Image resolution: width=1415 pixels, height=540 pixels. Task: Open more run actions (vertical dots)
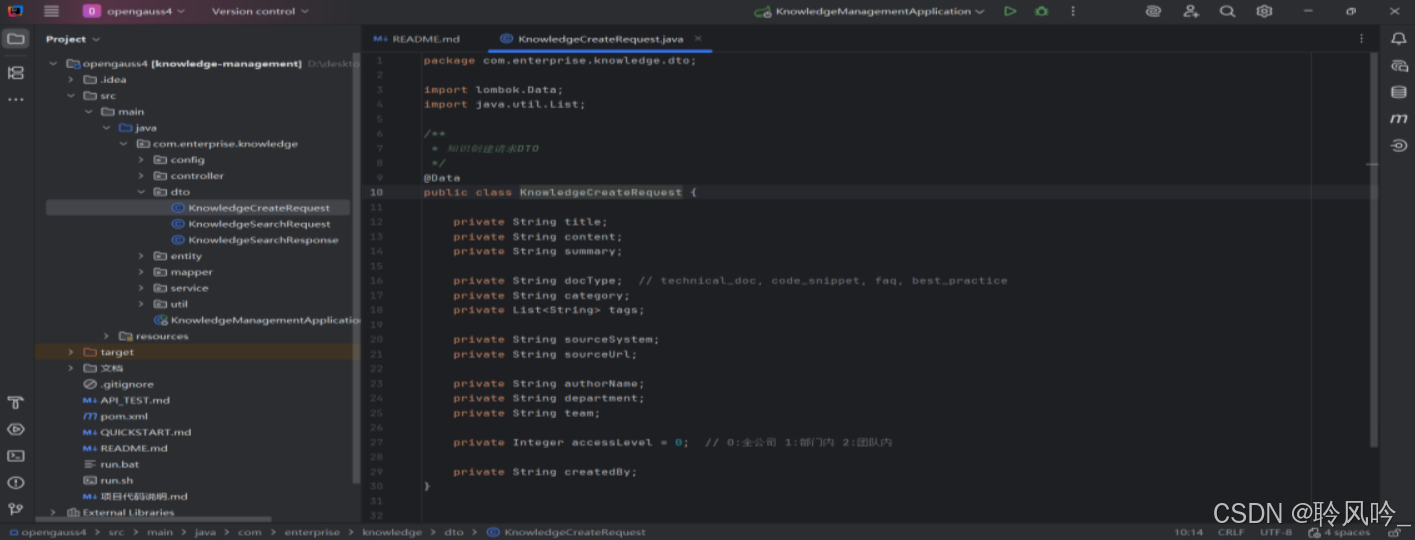(x=1074, y=11)
